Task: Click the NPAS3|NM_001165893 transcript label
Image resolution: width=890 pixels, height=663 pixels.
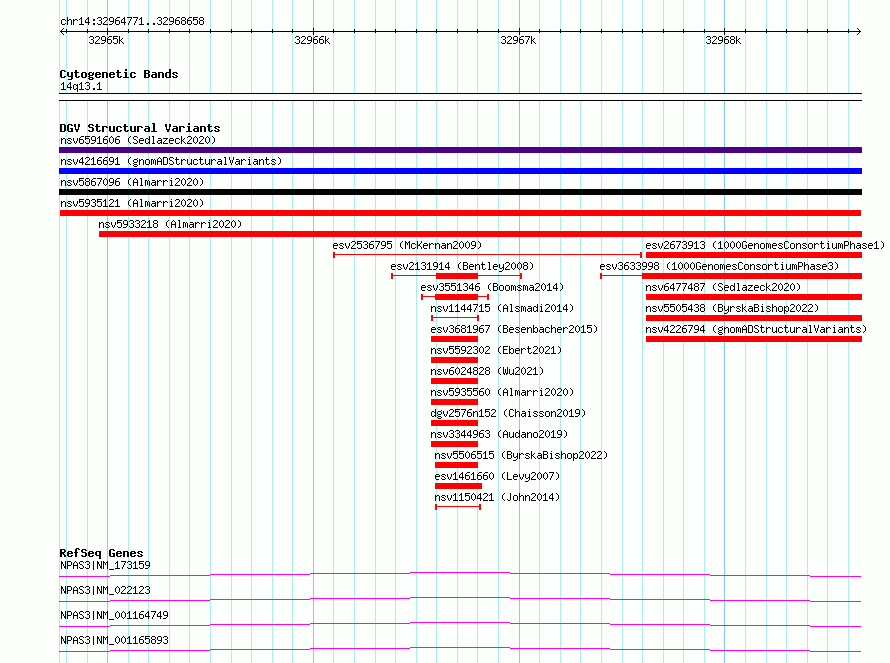Action: (114, 640)
